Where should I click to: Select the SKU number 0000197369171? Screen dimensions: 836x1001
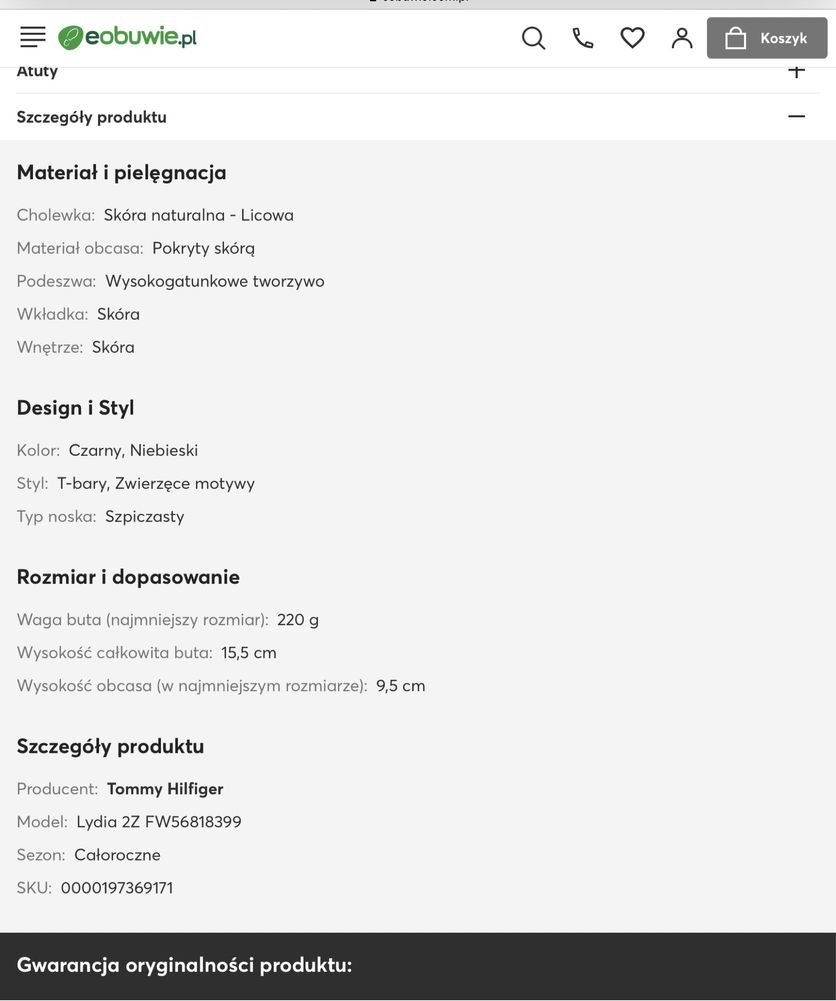coord(117,888)
